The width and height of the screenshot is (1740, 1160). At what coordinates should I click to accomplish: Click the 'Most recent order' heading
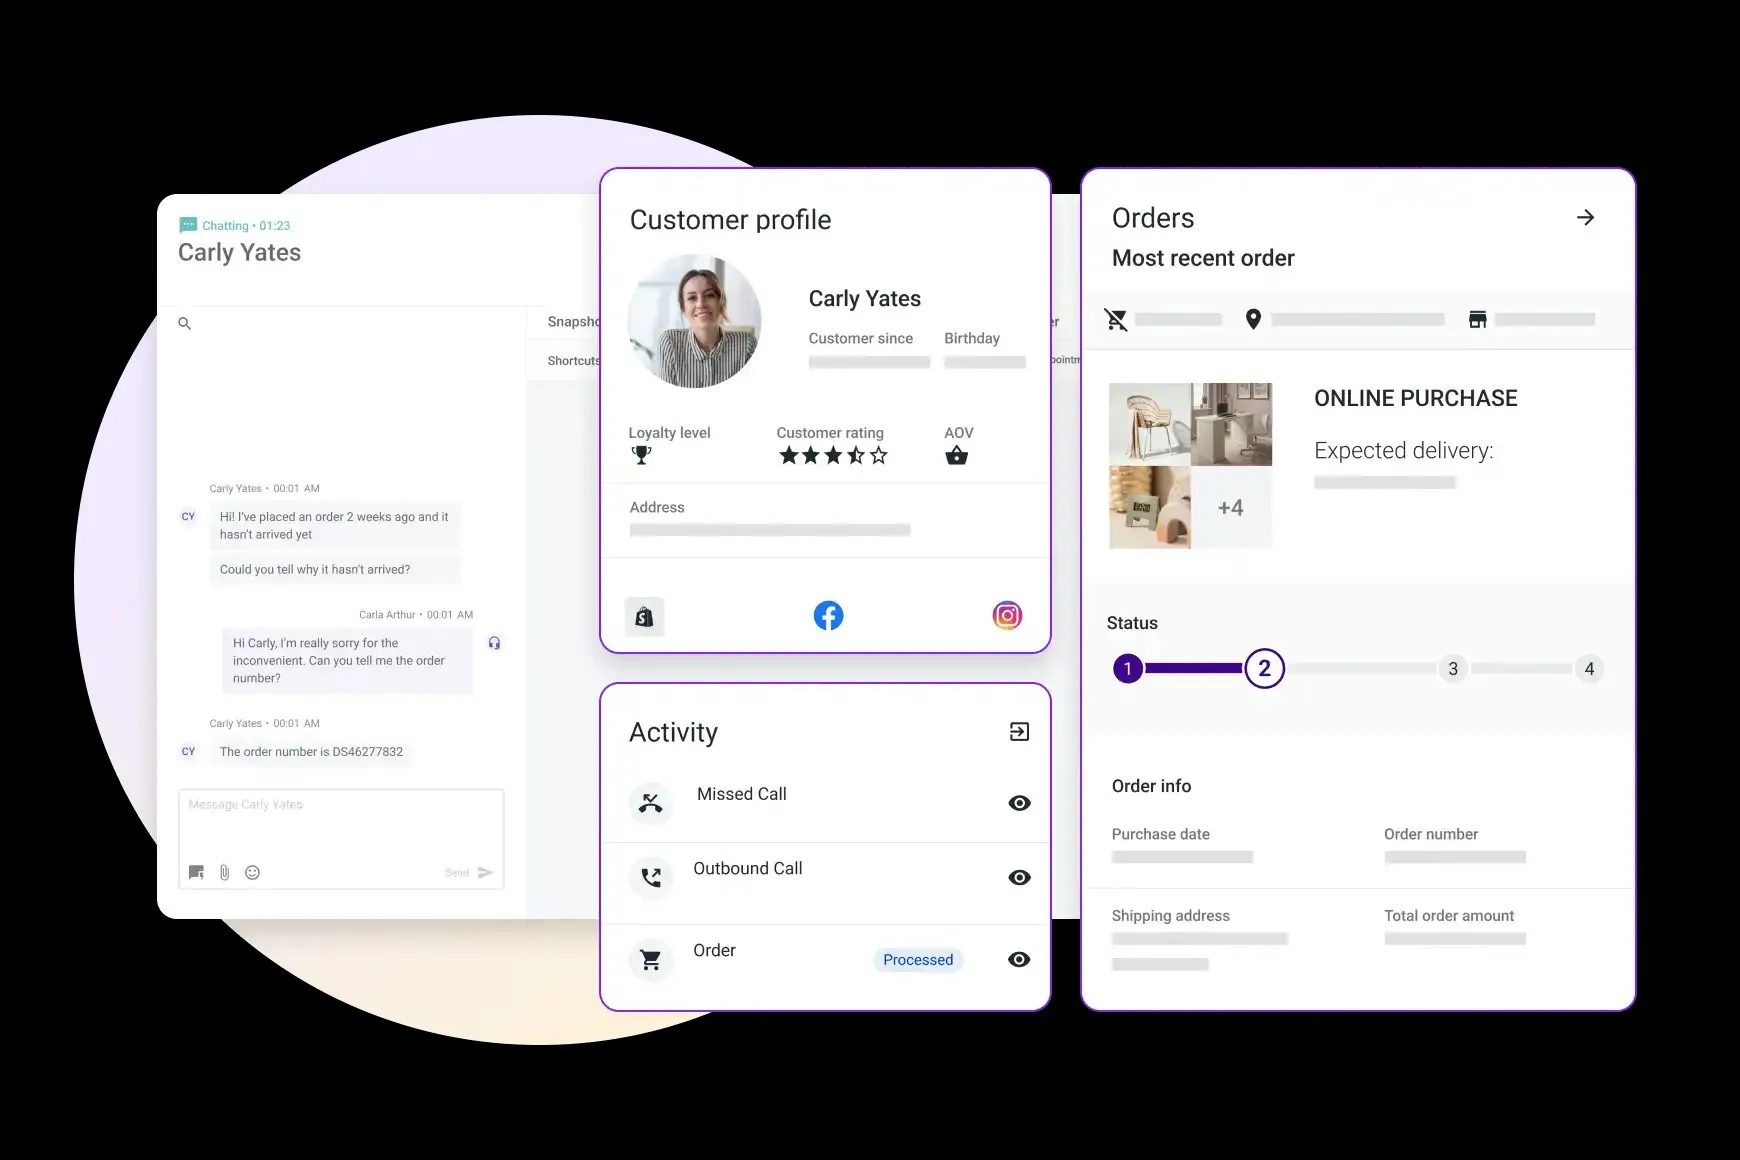point(1203,259)
